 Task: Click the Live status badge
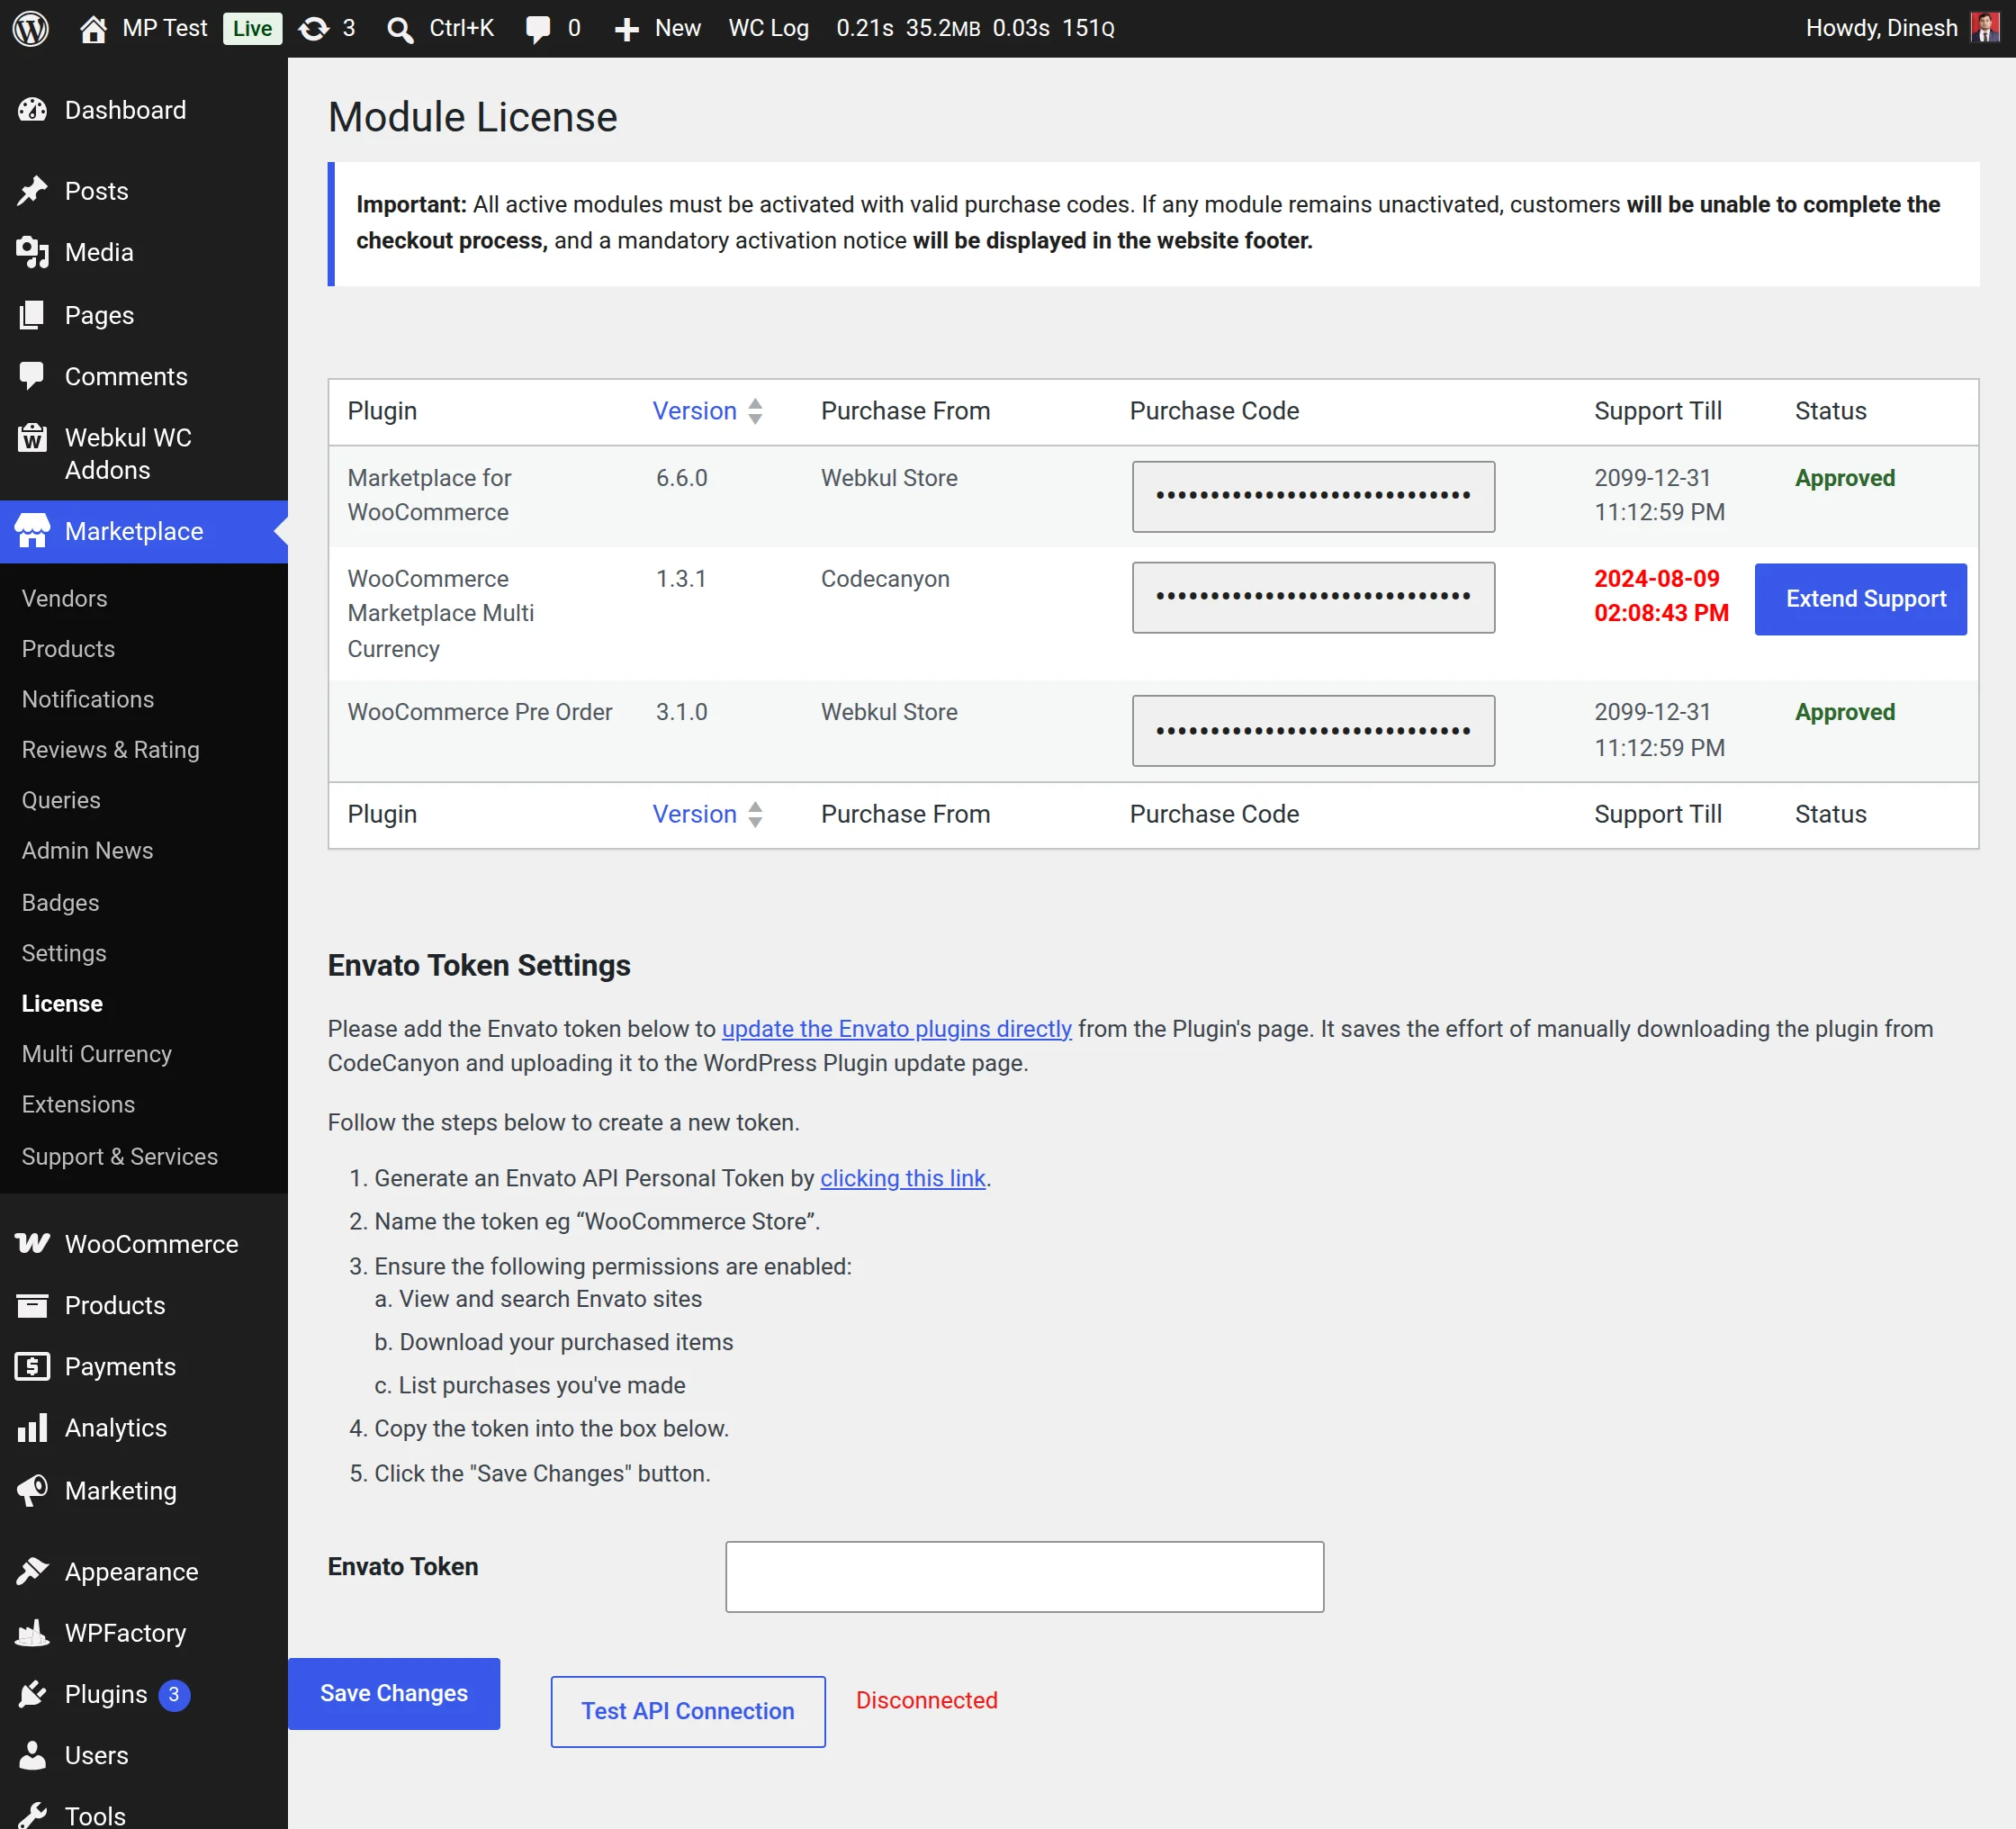252,28
